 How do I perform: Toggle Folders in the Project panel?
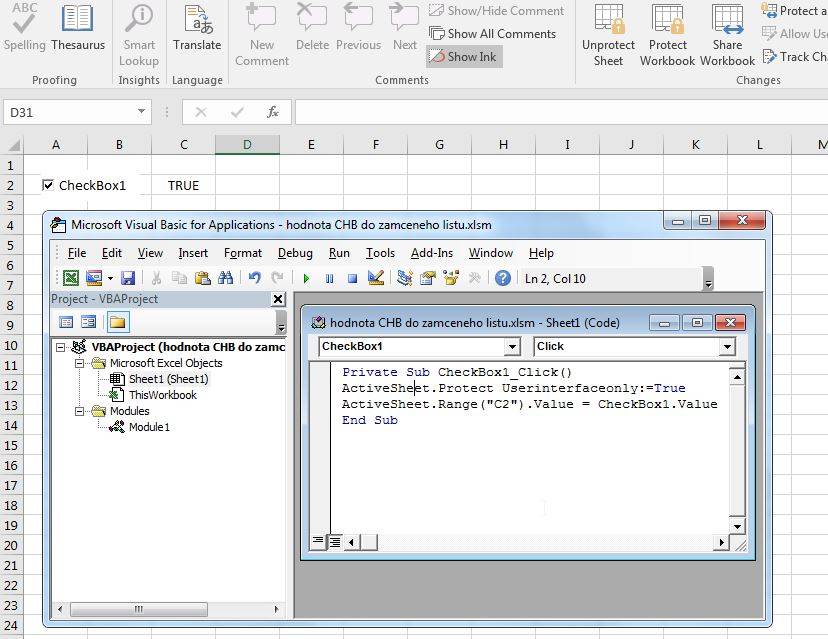[117, 322]
